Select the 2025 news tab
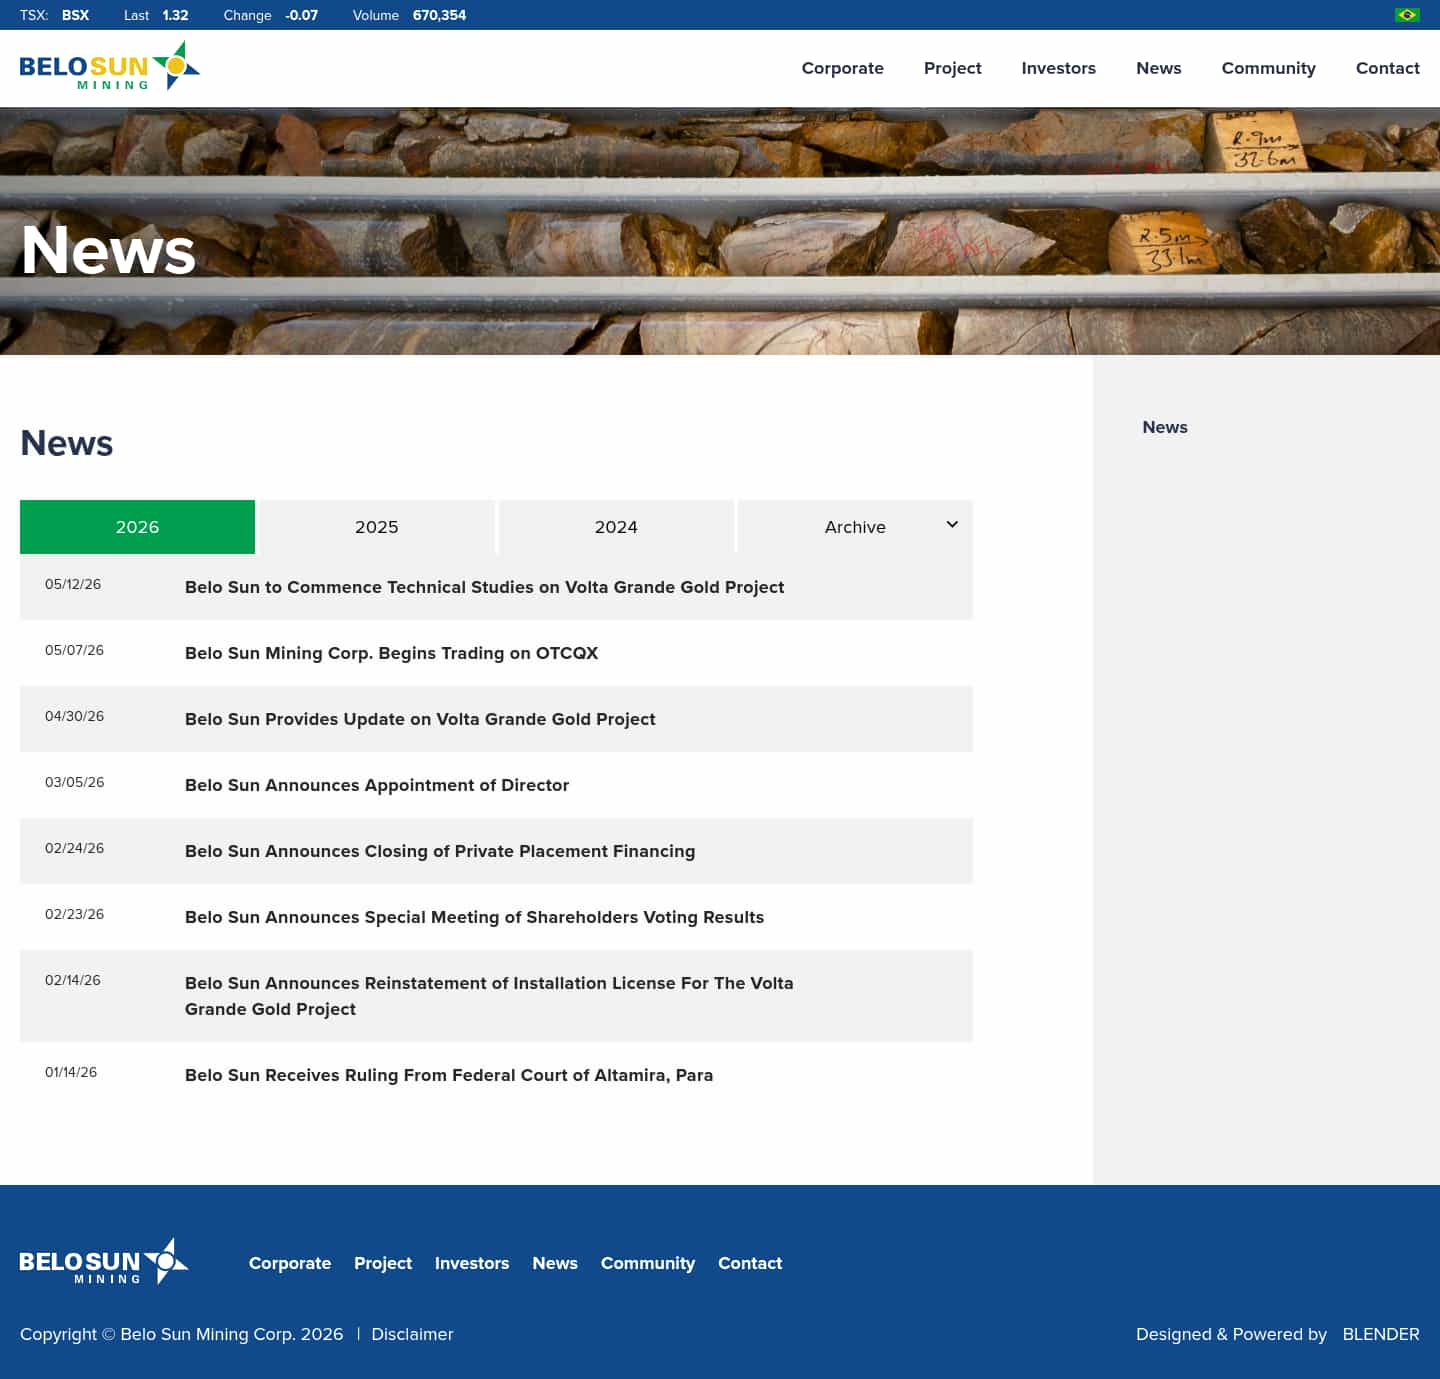This screenshot has height=1379, width=1440. (377, 527)
